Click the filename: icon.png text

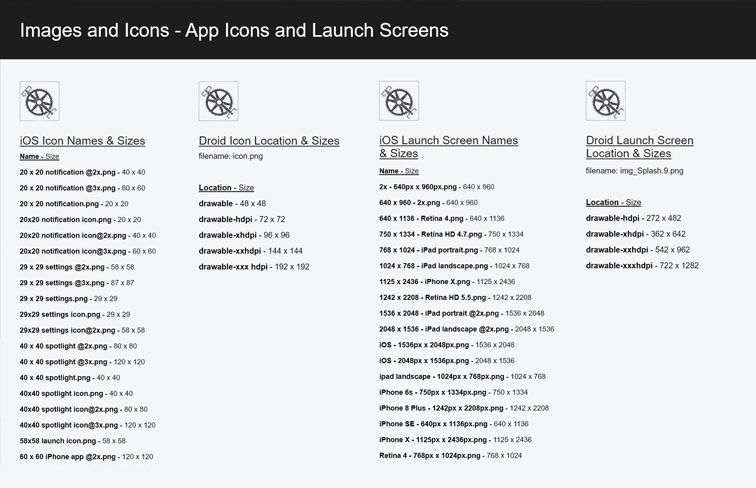231,157
